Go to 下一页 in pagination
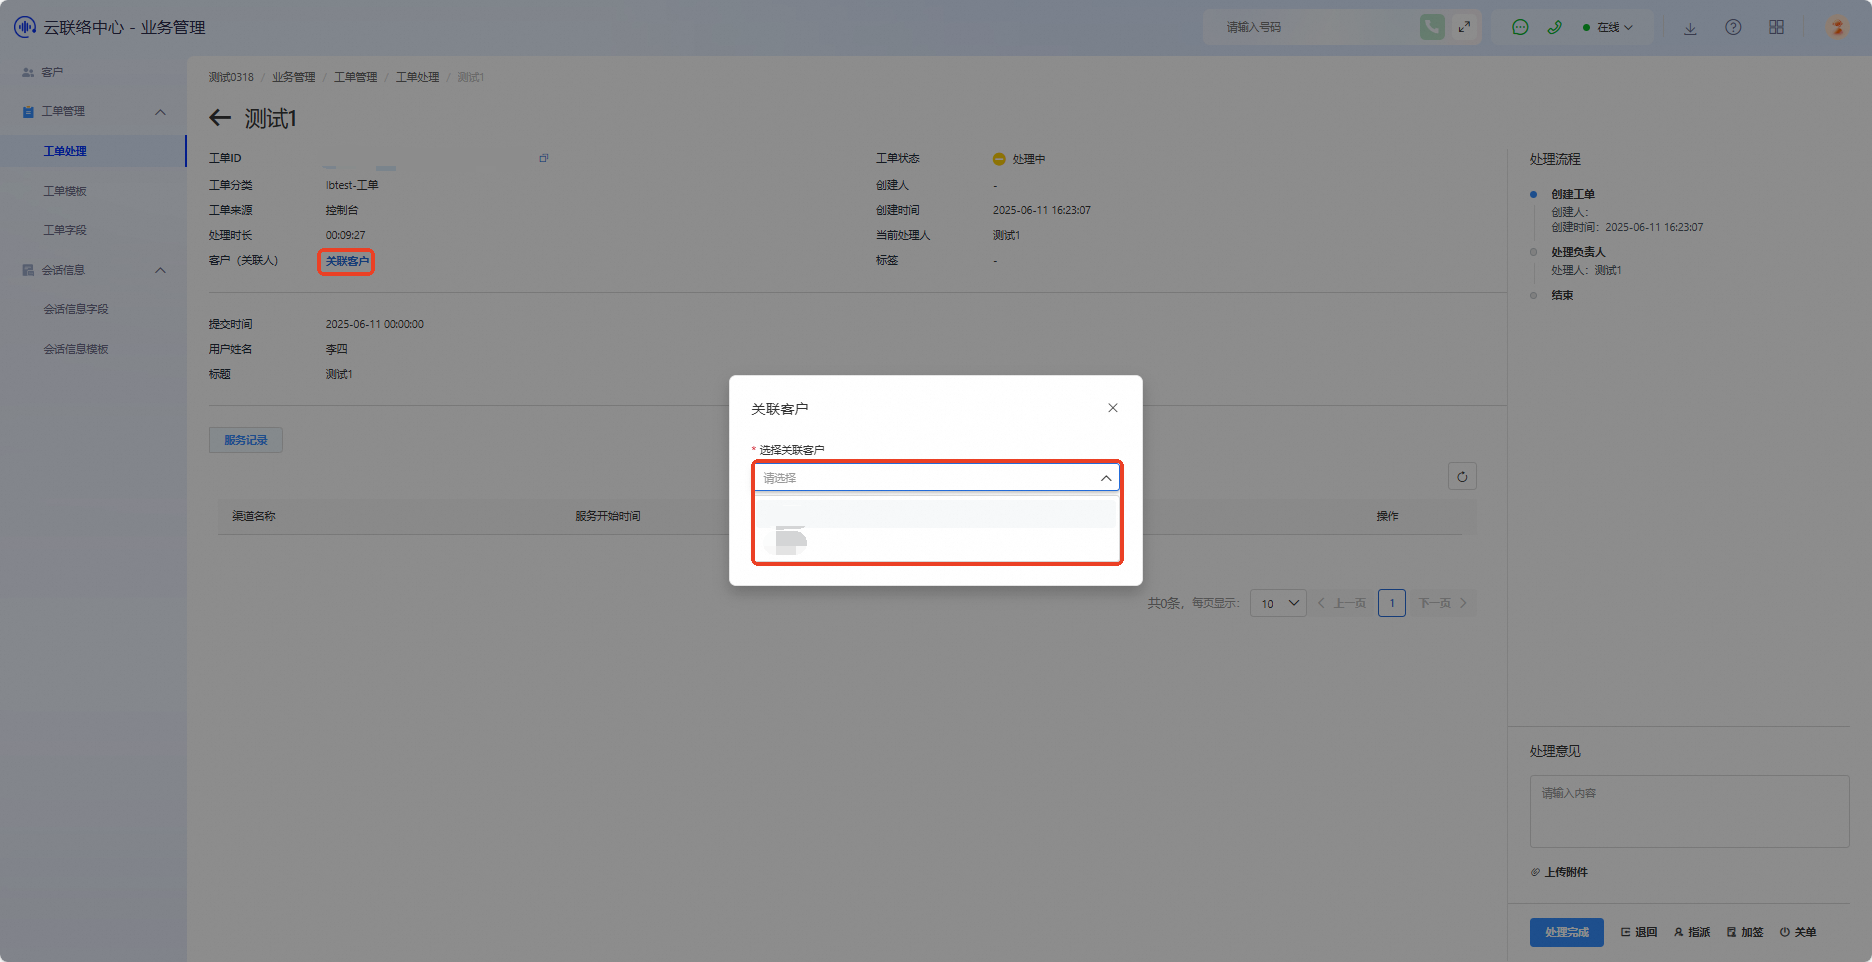Screen dimensions: 1872x962 point(1443,603)
